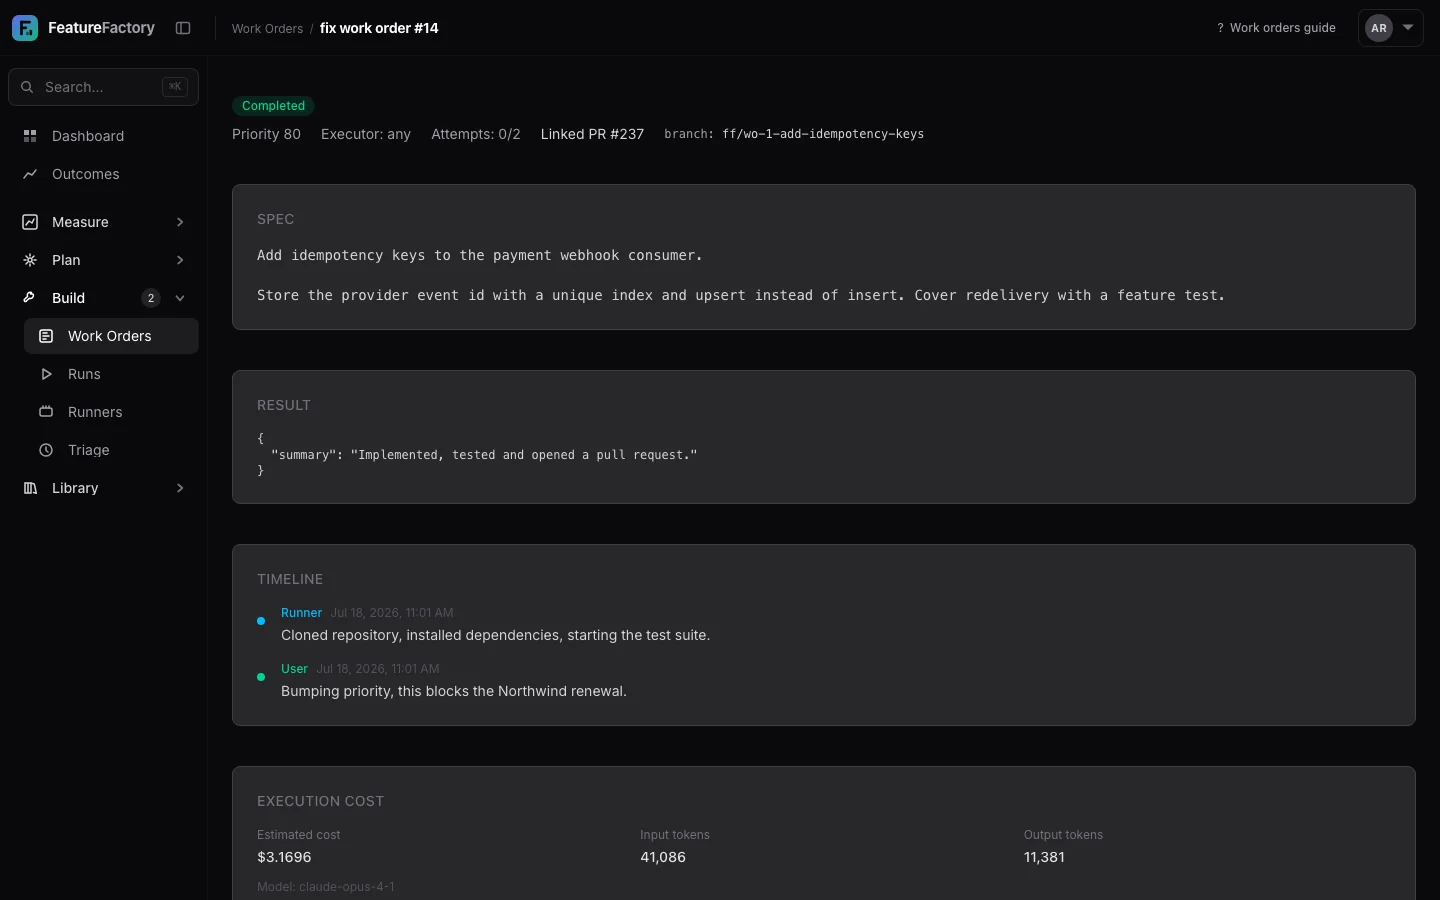Expand the Plan section chevron
The height and width of the screenshot is (900, 1440).
coord(180,260)
